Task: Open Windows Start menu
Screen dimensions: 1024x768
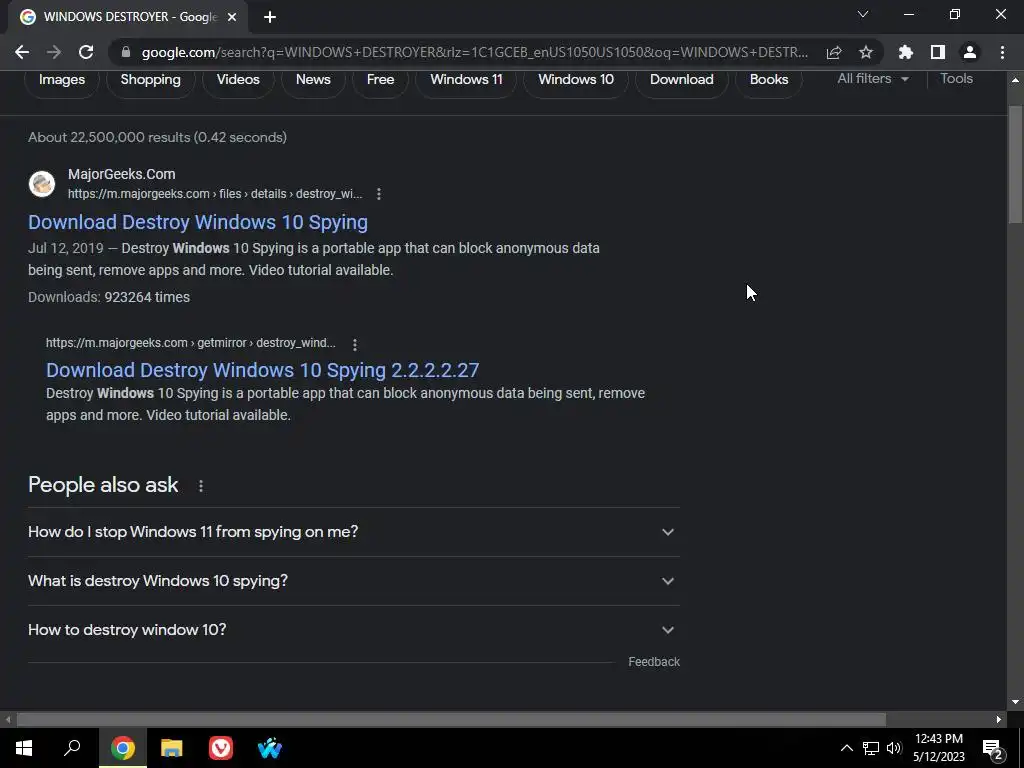Action: point(24,748)
